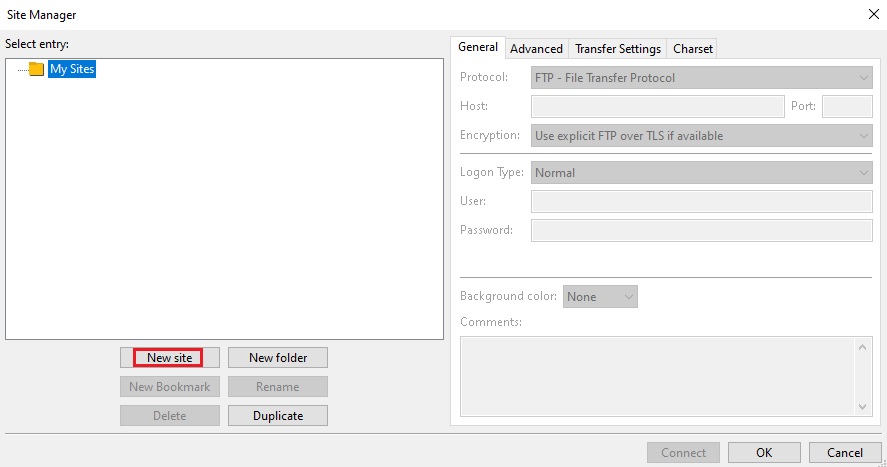The width and height of the screenshot is (887, 467).
Task: Cancel the Site Manager dialog
Action: click(844, 452)
